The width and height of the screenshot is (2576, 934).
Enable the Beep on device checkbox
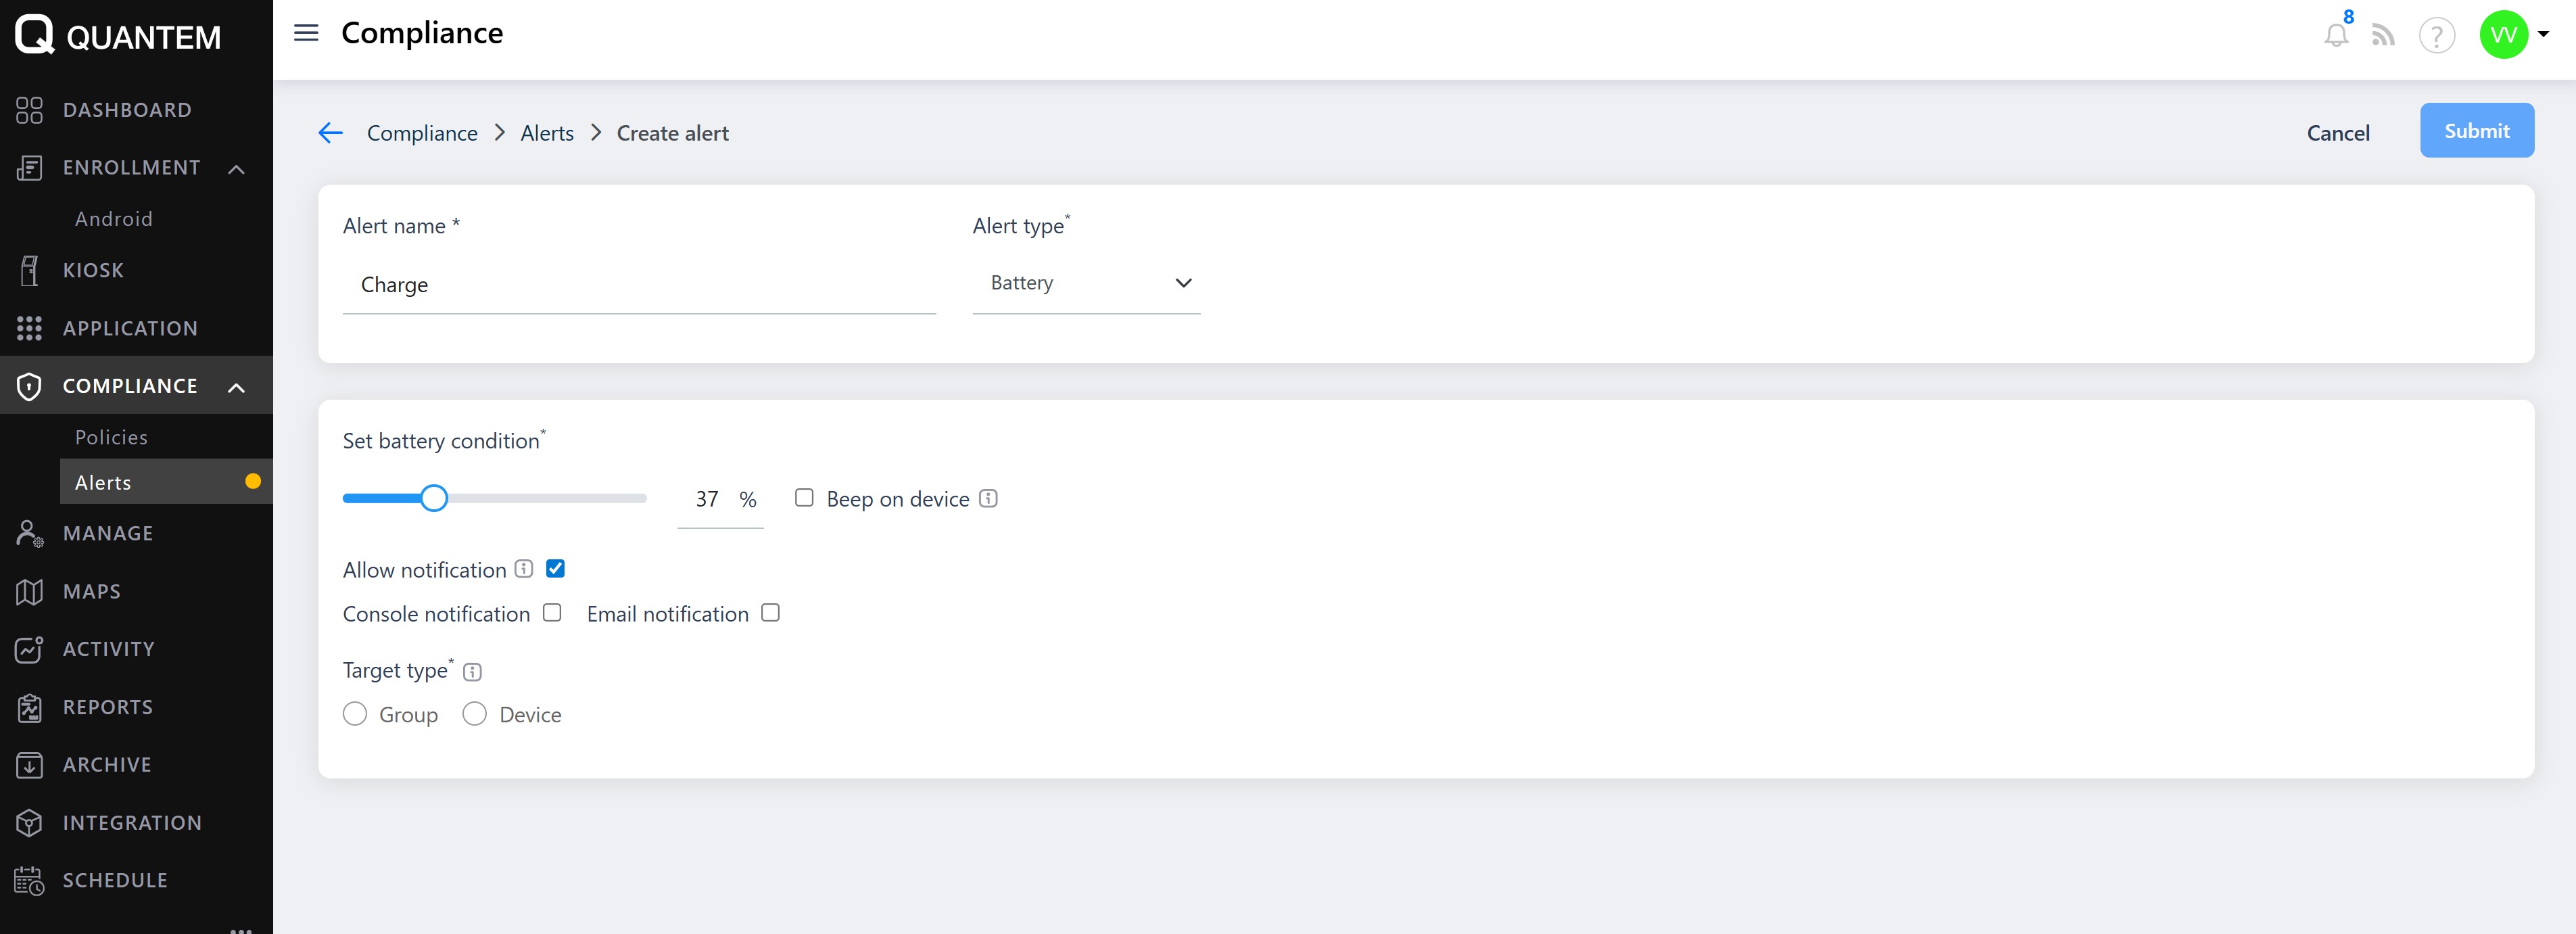804,498
